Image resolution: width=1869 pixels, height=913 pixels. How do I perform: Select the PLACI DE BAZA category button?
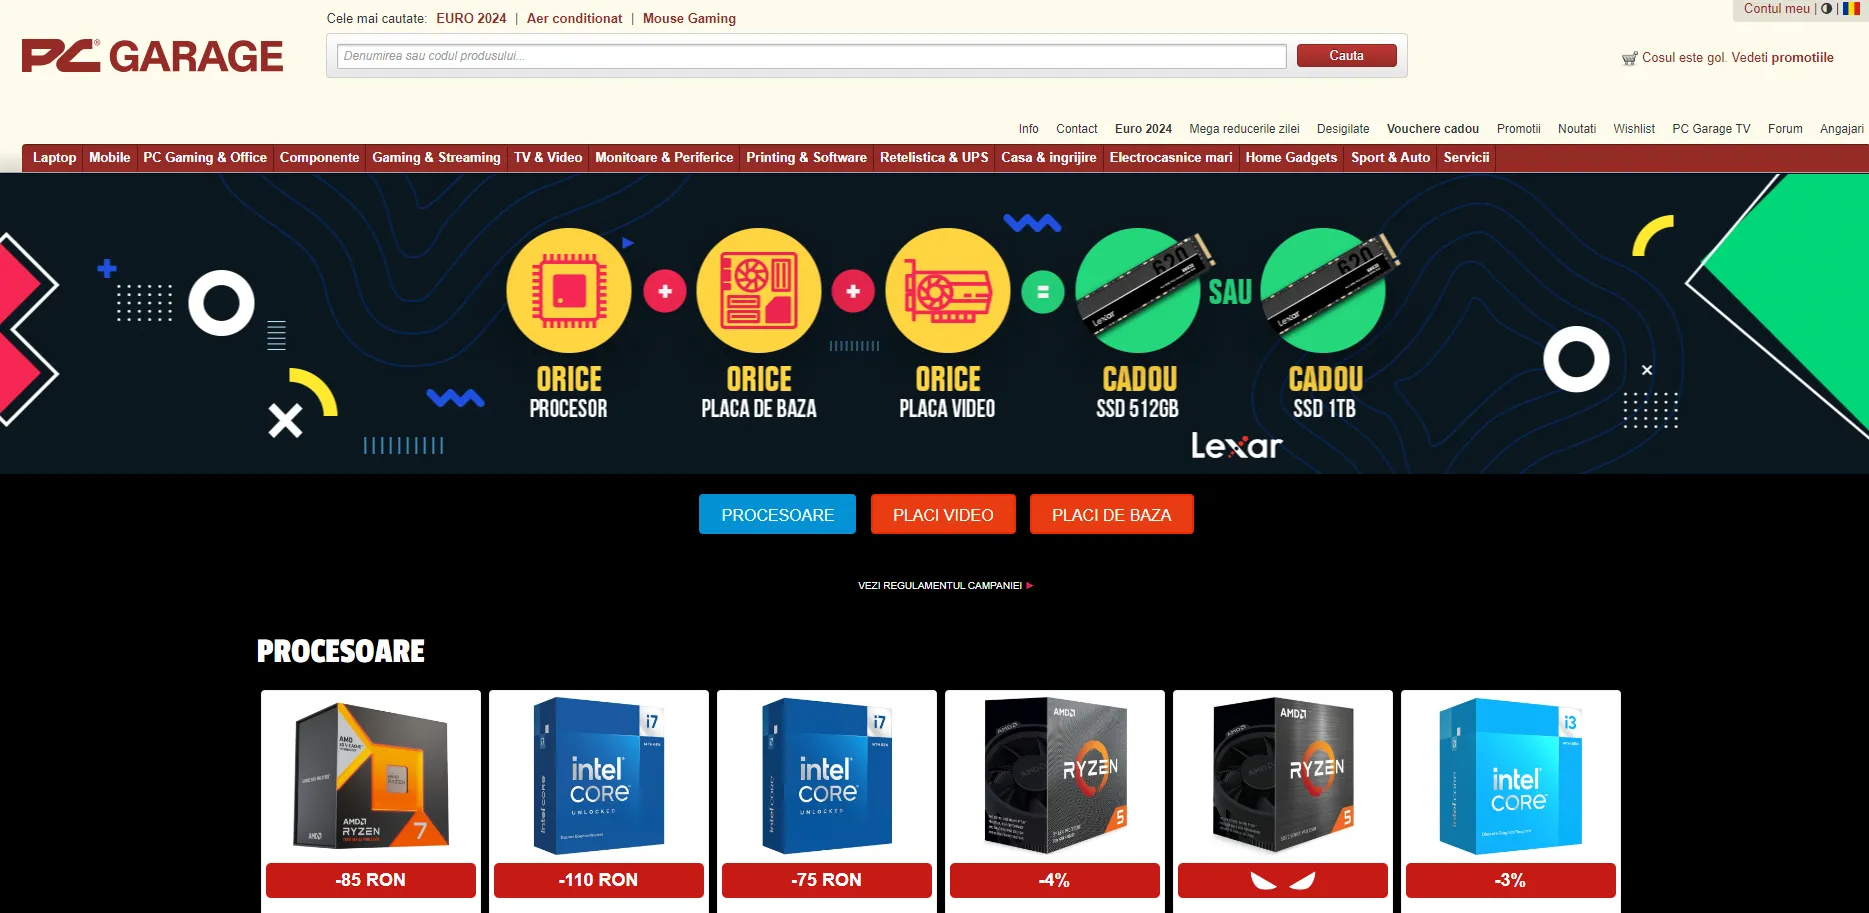tap(1112, 515)
